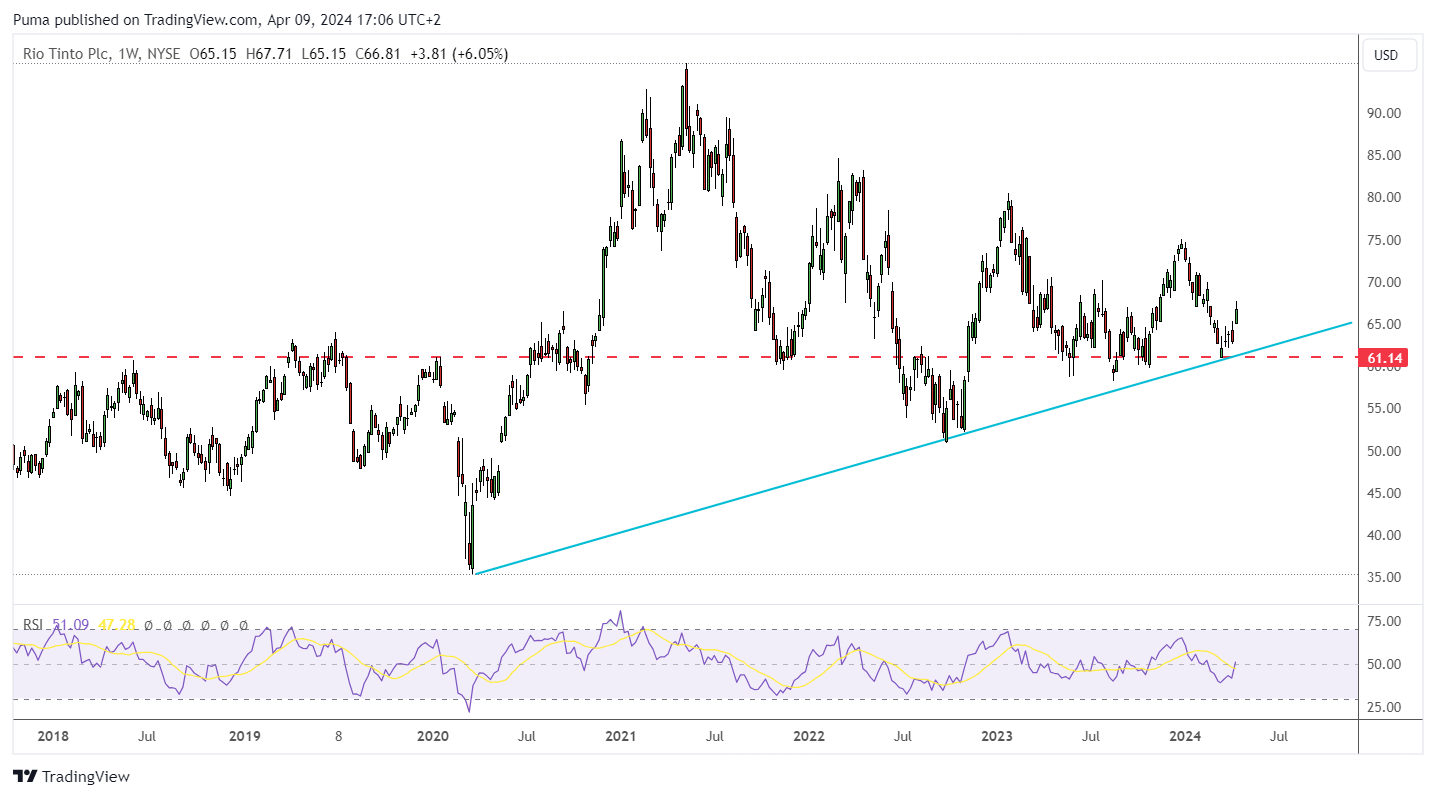This screenshot has height=798, width=1436.
Task: Select the RSI indicator legend label
Action: point(33,625)
